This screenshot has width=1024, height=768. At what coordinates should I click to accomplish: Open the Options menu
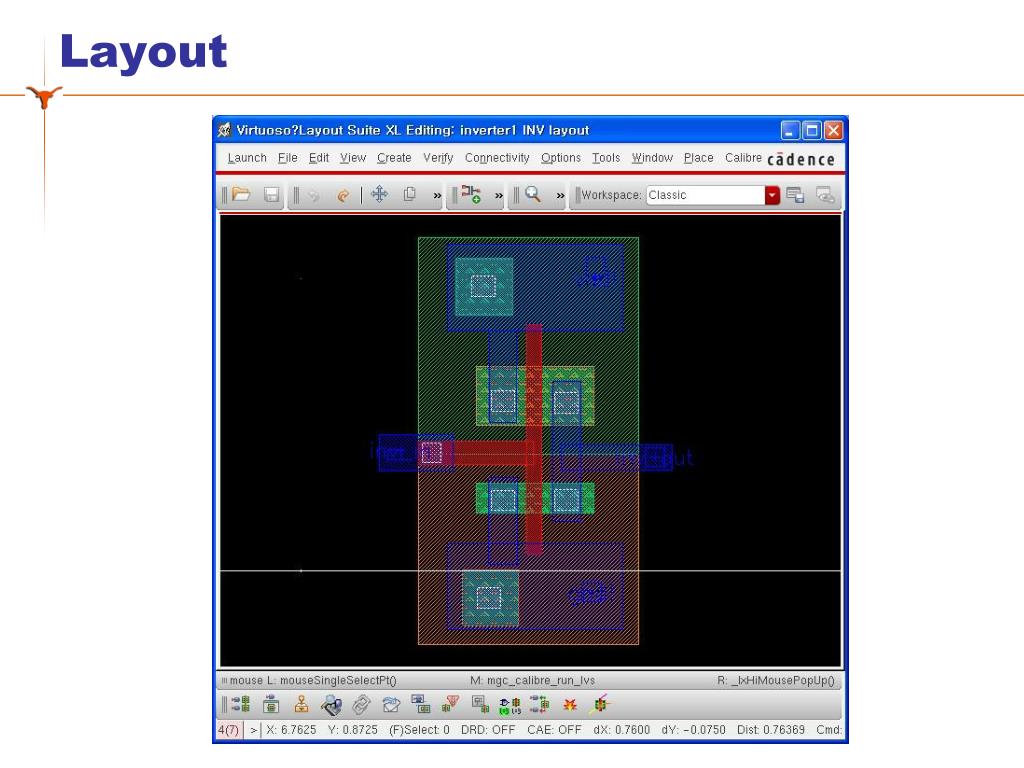(x=560, y=158)
